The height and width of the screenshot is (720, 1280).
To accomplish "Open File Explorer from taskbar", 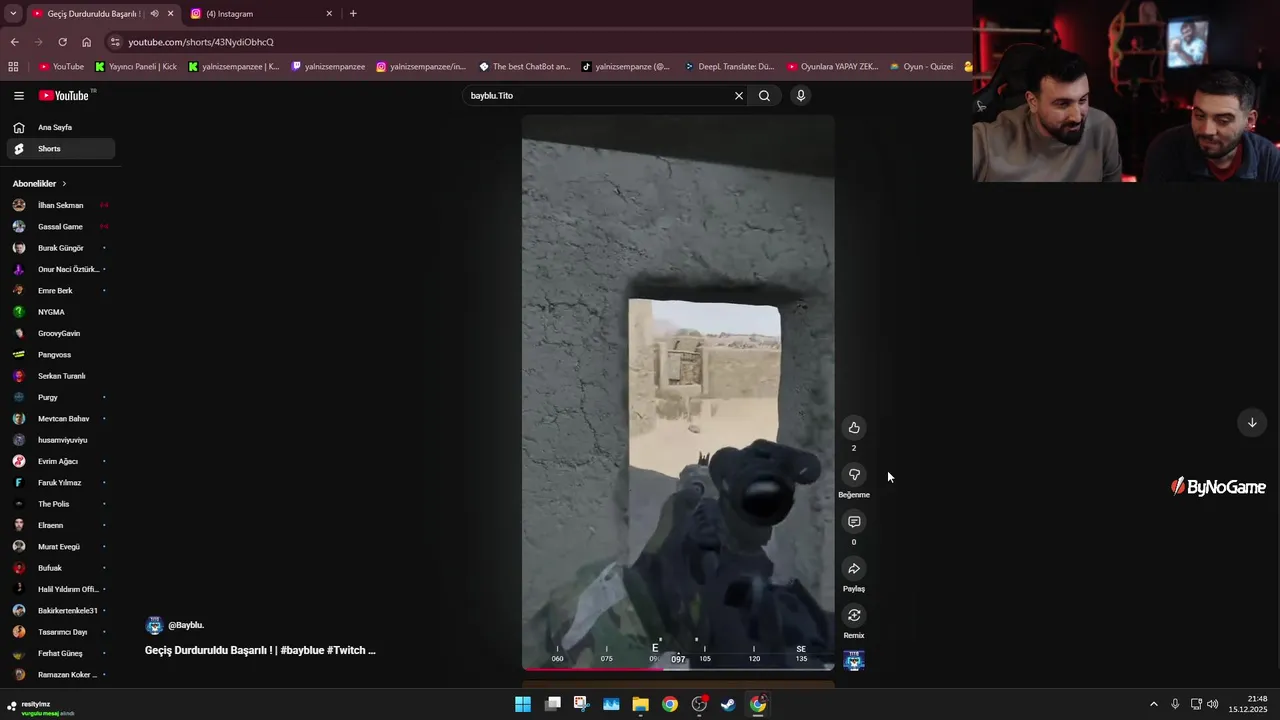I will (640, 704).
